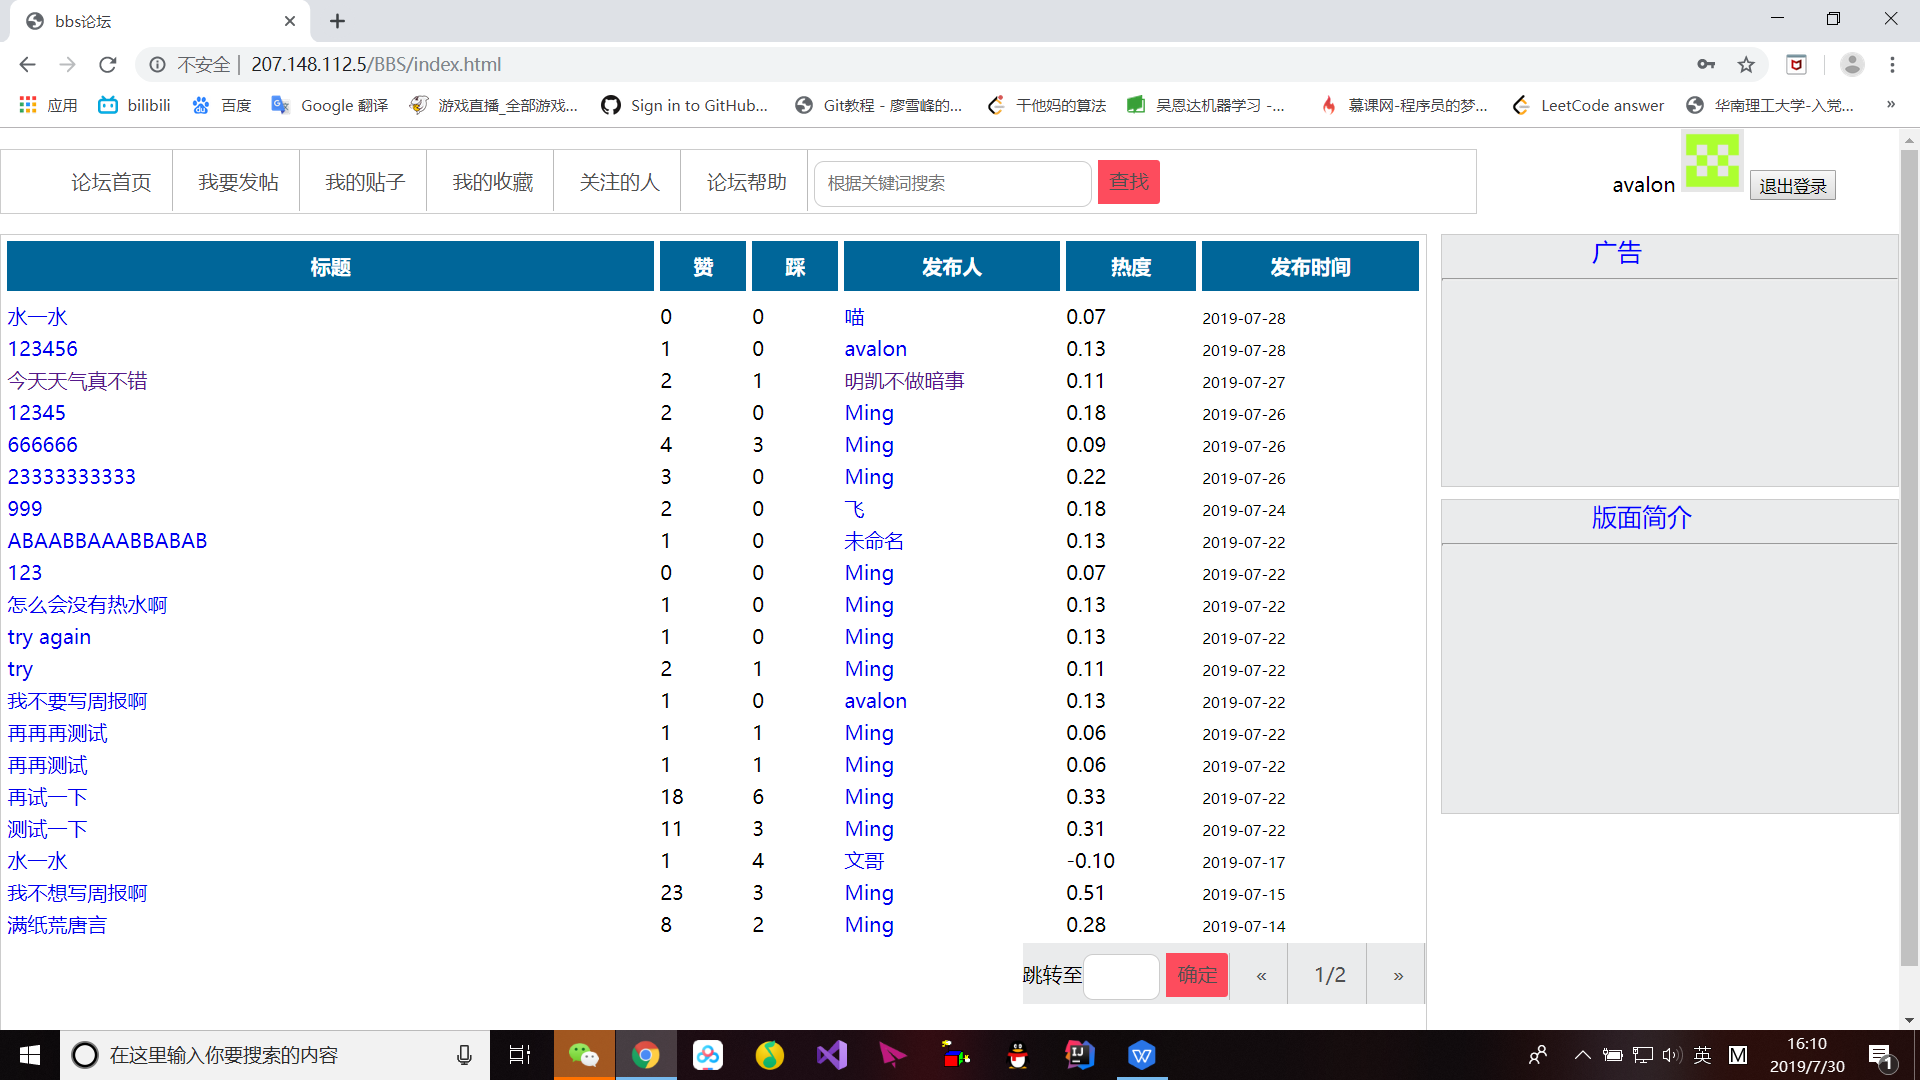1920x1080 pixels.
Task: Switch to 我的收藏 tab
Action: point(492,182)
